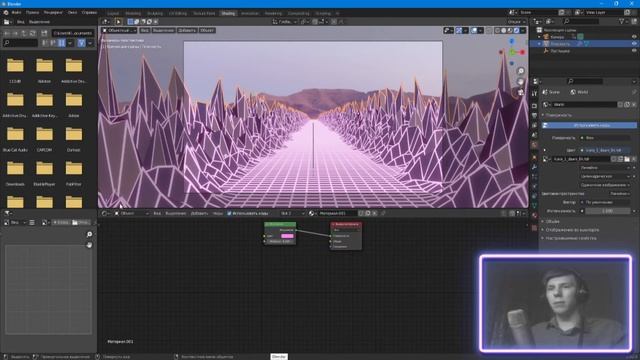Screen dimensions: 640x360
Task: Open the Справка menu
Action: [x=89, y=13]
